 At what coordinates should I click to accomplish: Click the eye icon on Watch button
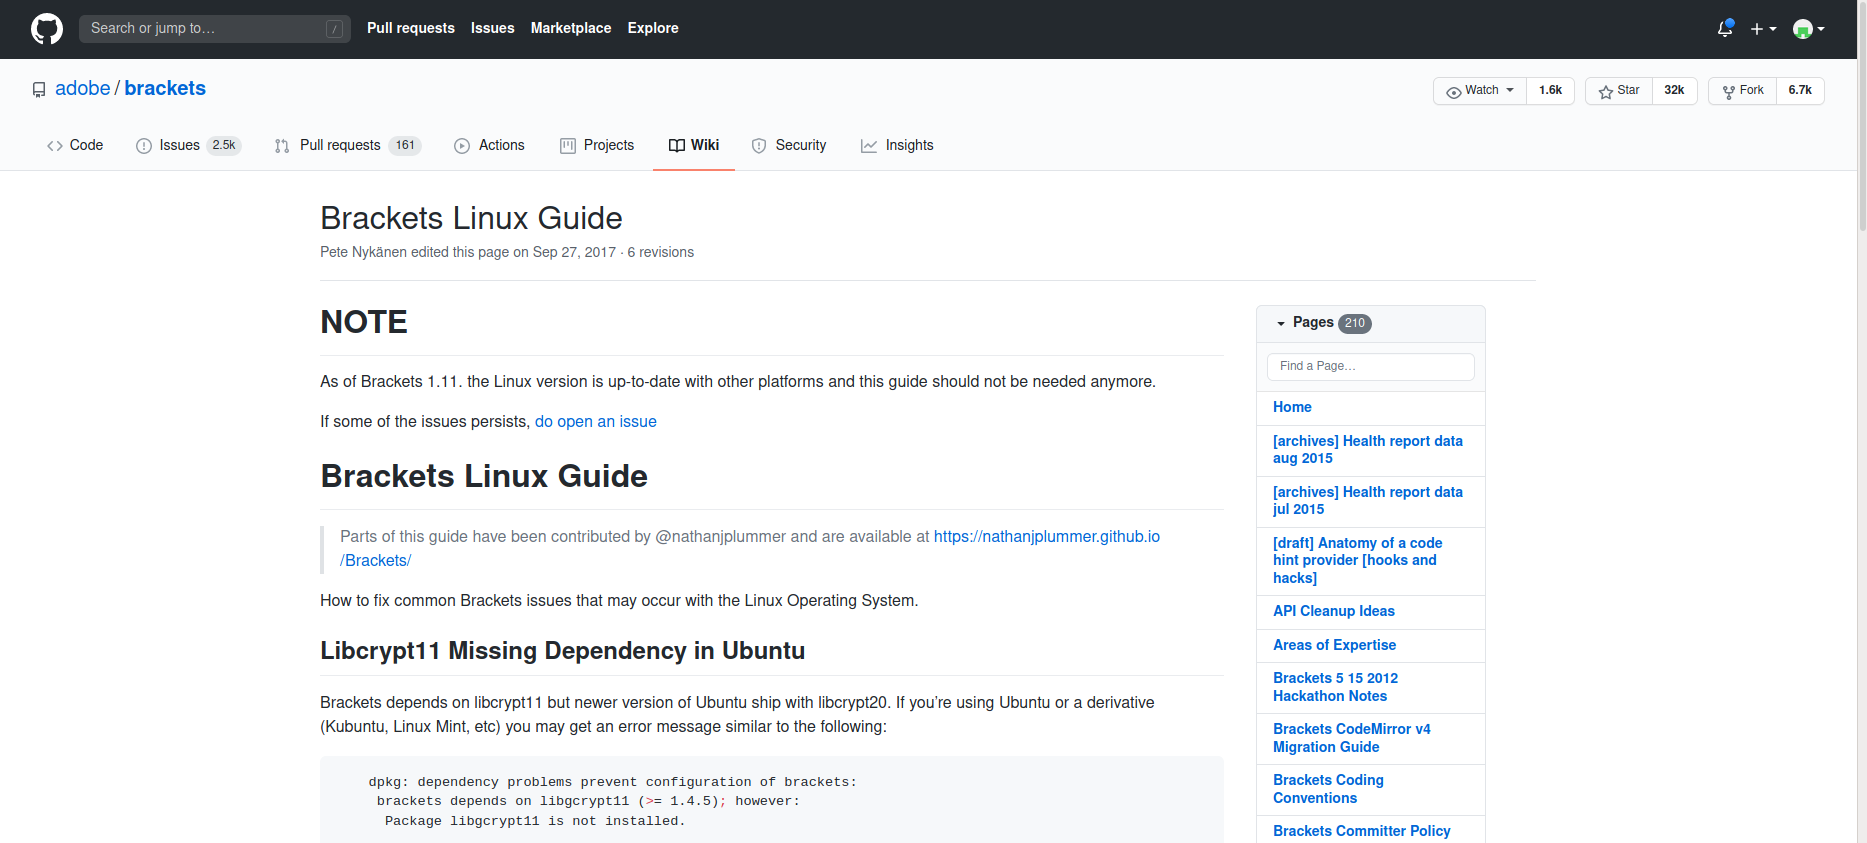pos(1454,92)
